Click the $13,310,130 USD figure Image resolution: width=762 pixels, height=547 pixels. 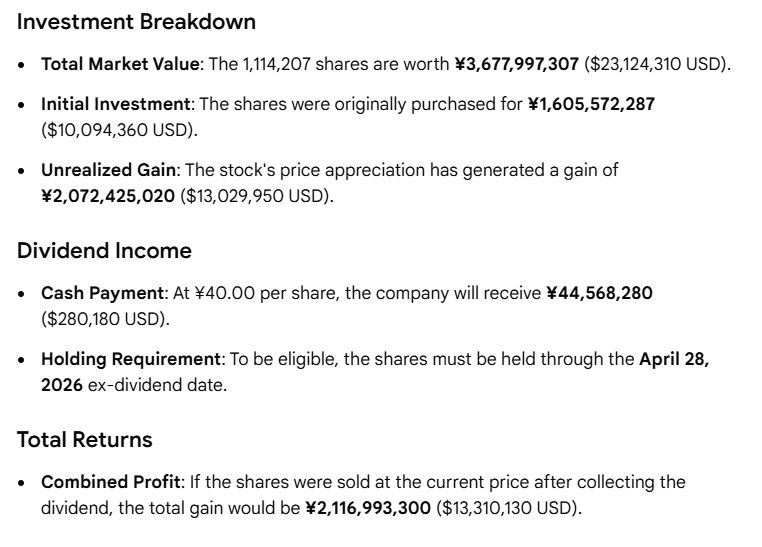click(508, 508)
